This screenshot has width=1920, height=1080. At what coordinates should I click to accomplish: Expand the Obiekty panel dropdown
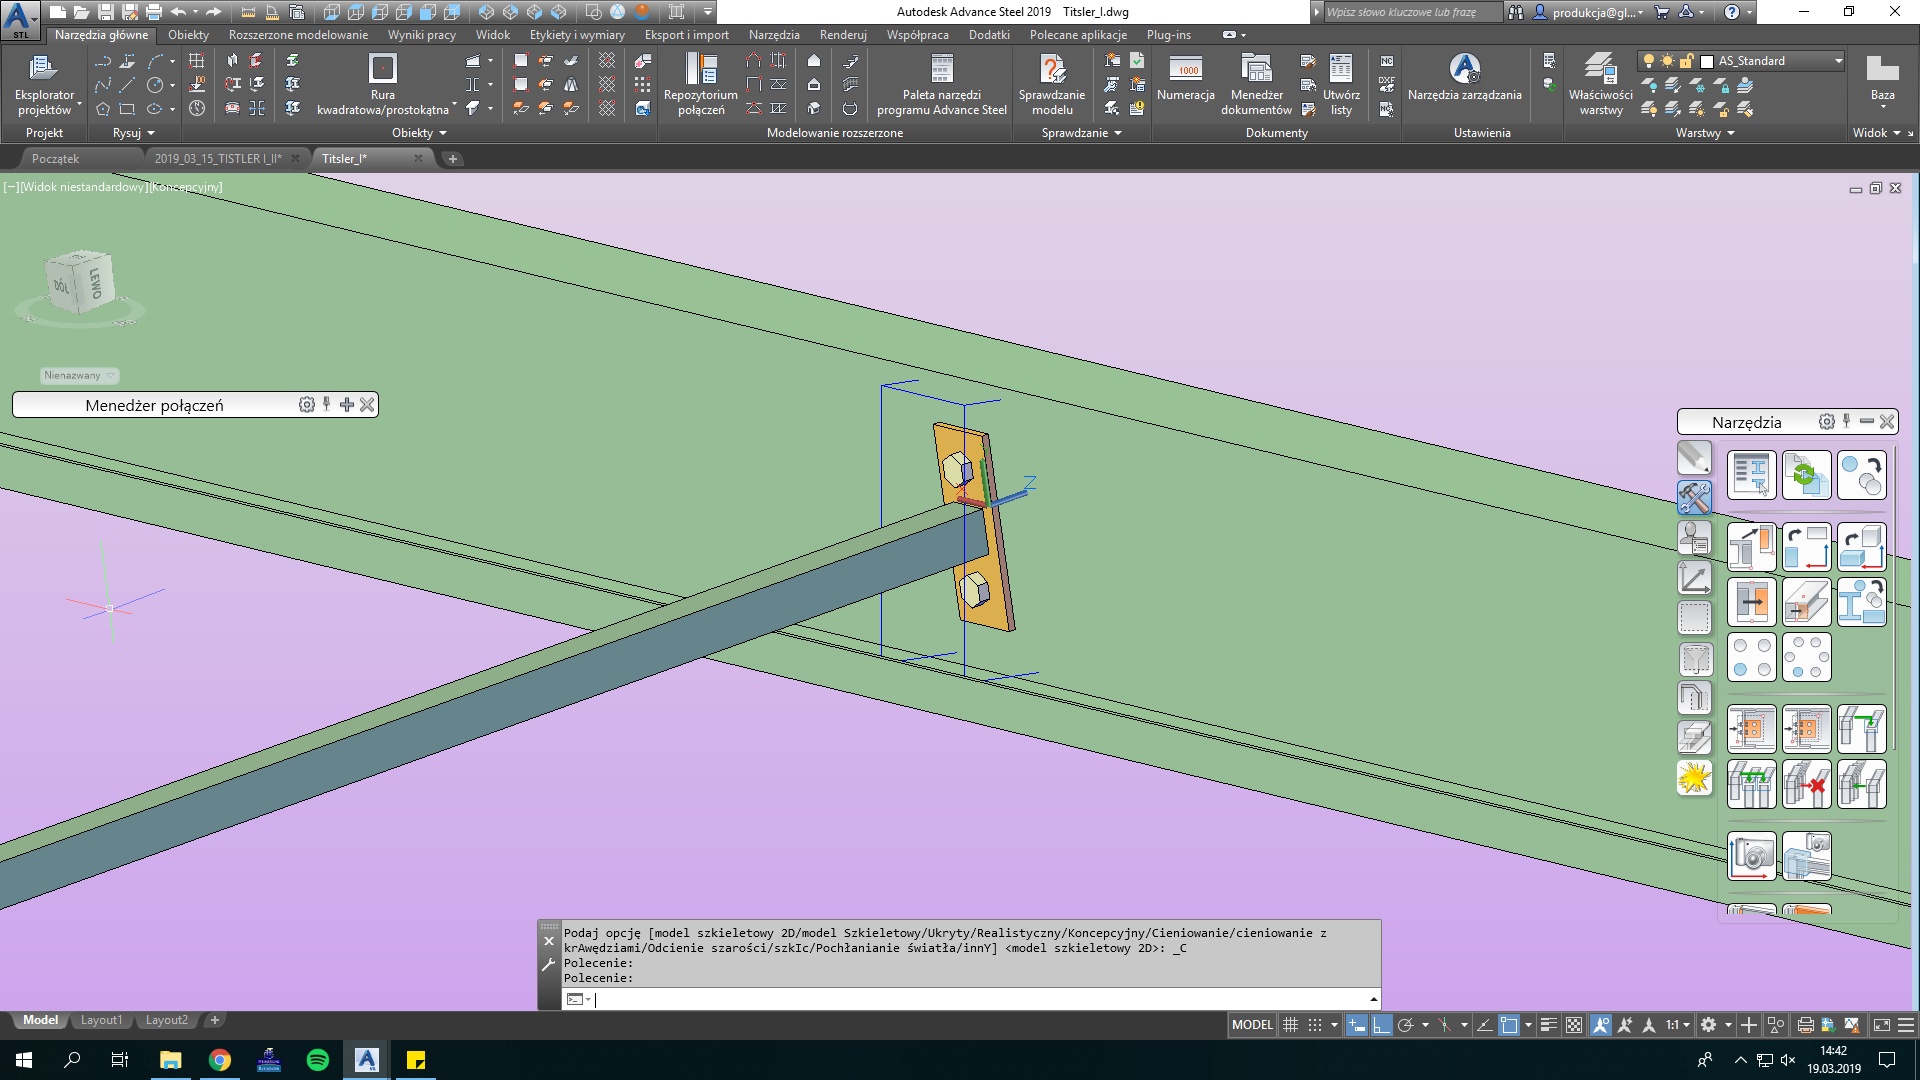pos(444,132)
